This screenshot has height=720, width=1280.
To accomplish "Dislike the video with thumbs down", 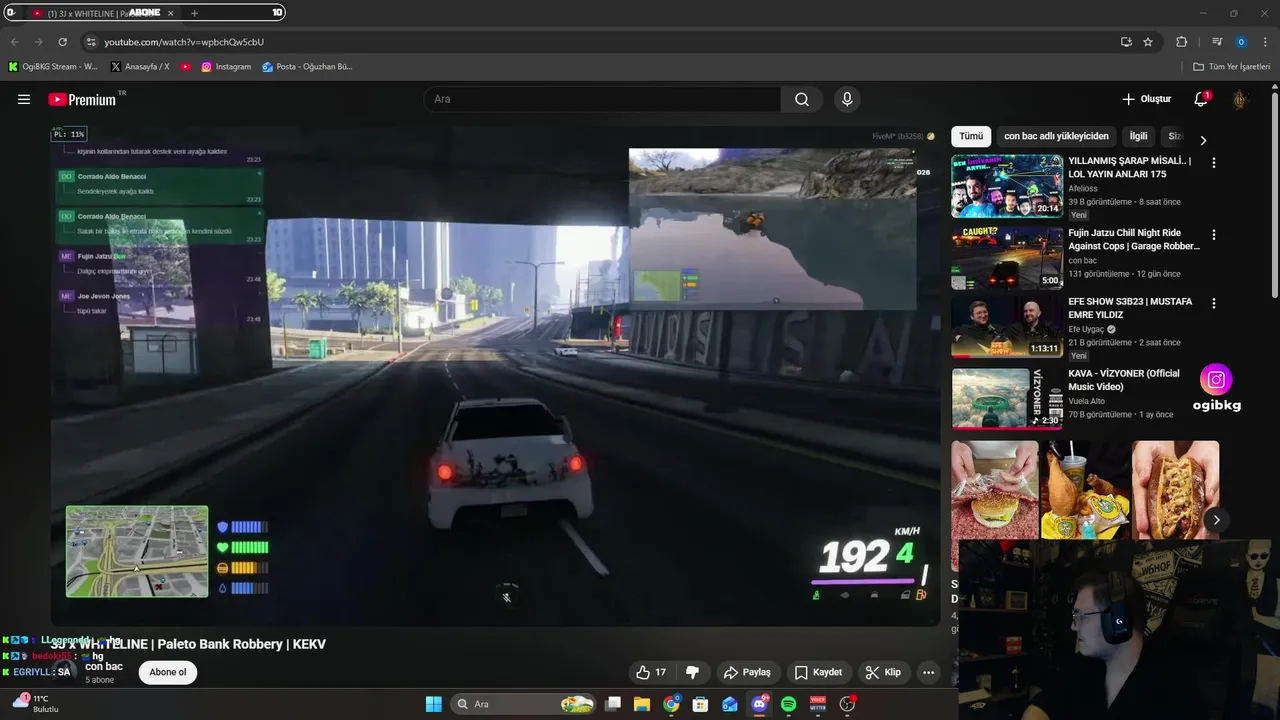I will pos(692,672).
